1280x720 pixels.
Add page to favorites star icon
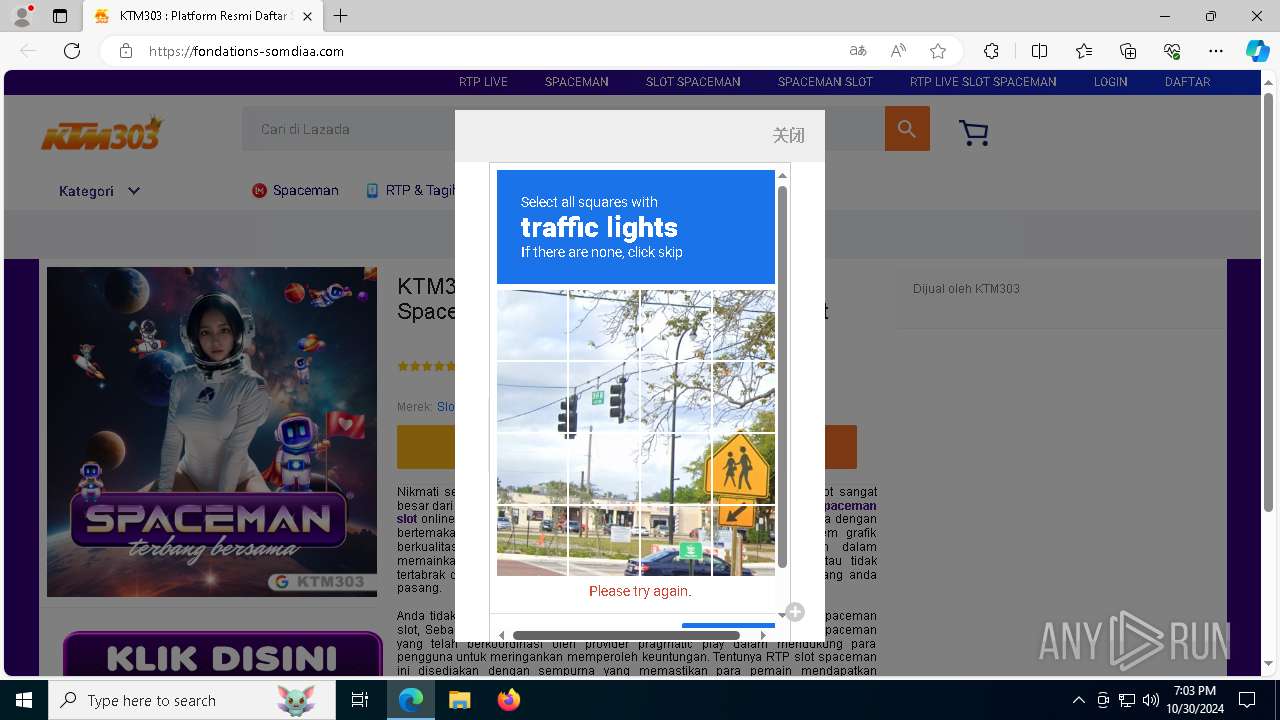937,51
